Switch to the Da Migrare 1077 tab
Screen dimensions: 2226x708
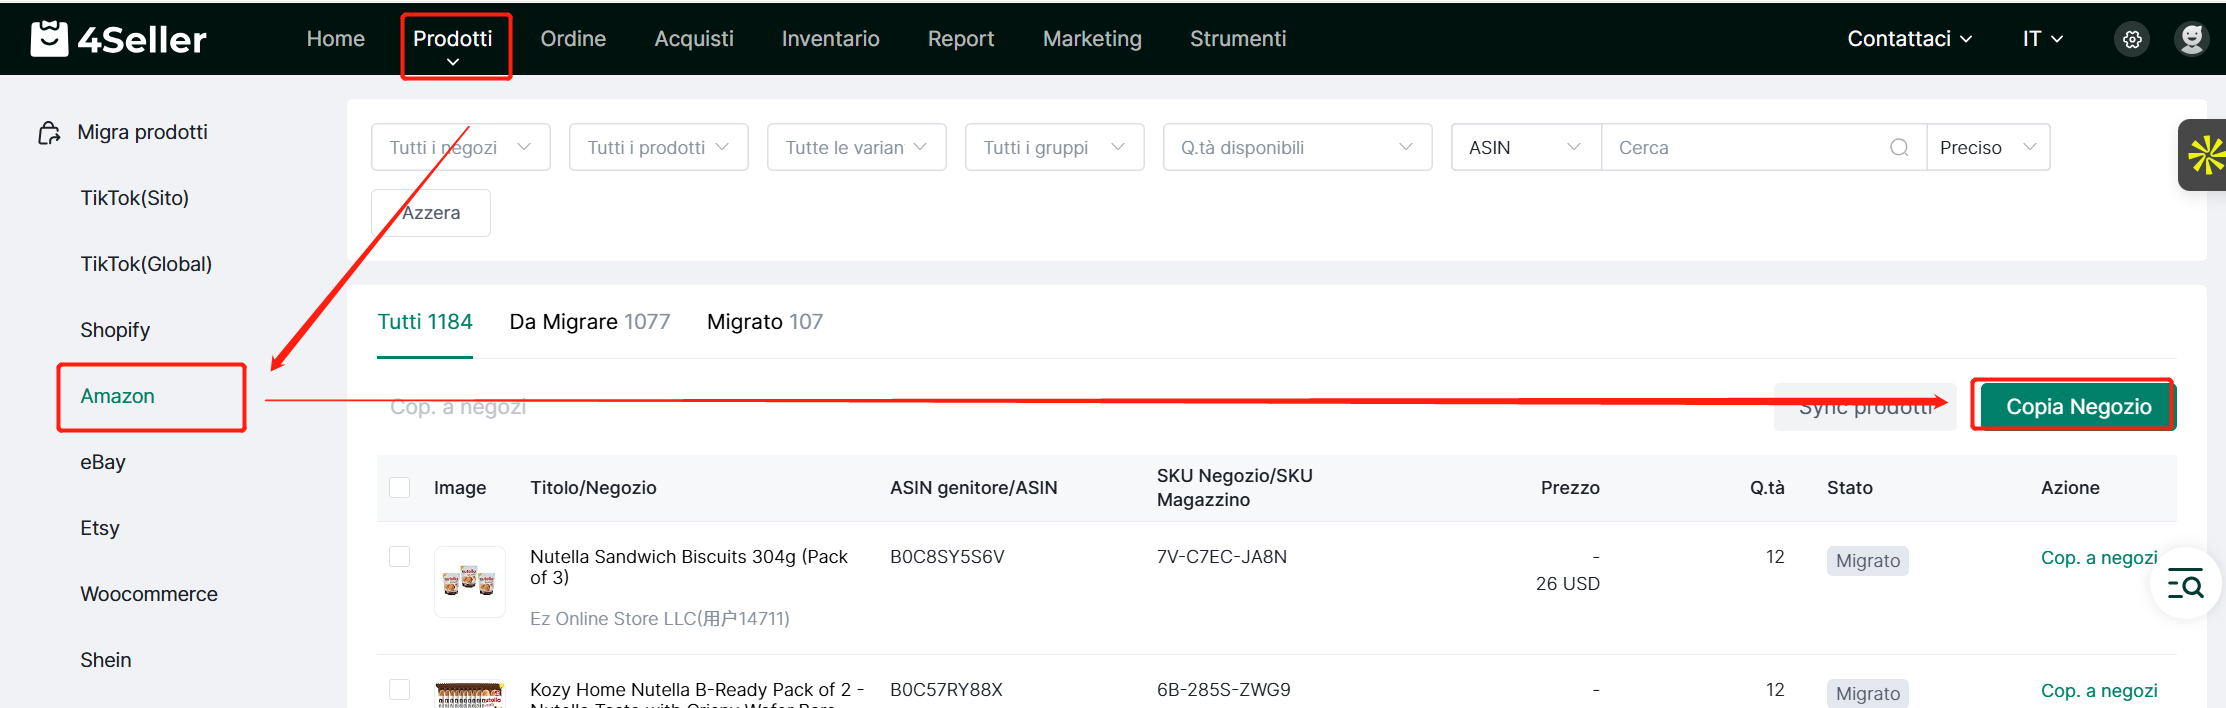tap(590, 322)
